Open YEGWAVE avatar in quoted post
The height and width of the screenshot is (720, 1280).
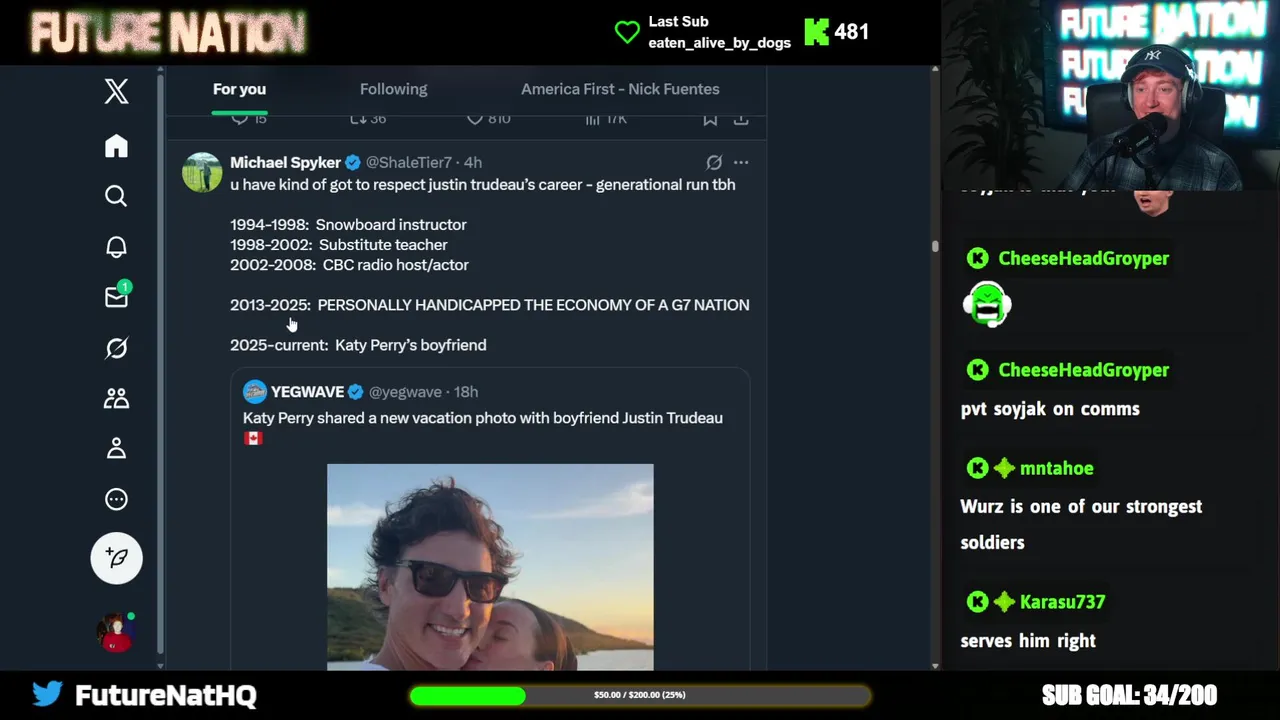255,392
